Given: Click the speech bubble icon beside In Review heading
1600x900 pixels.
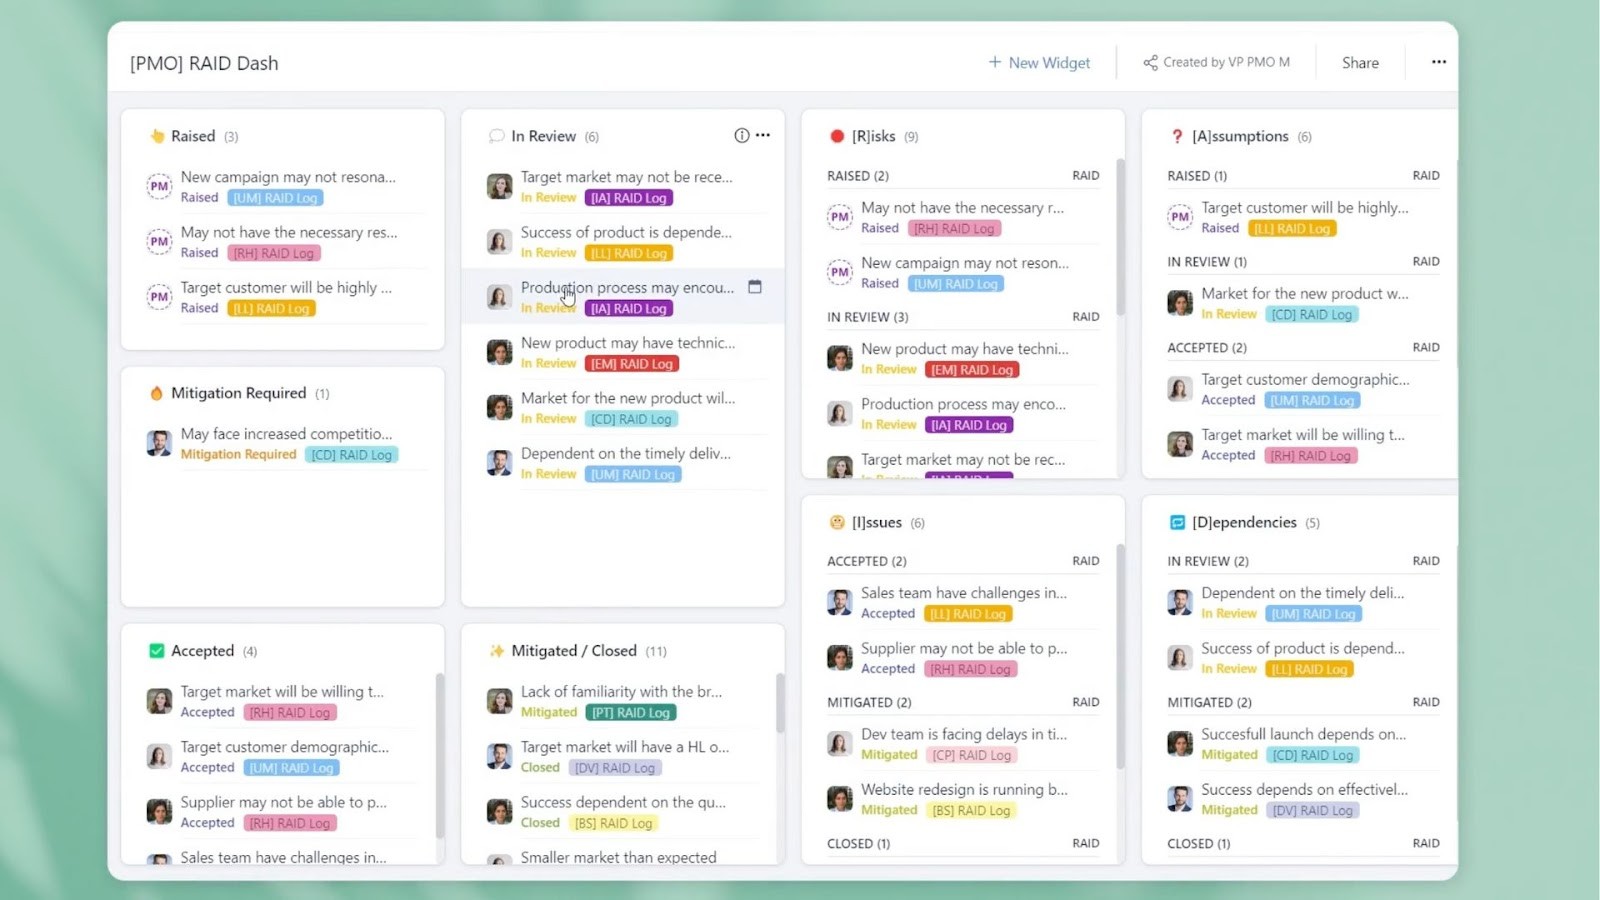Looking at the screenshot, I should (x=496, y=135).
